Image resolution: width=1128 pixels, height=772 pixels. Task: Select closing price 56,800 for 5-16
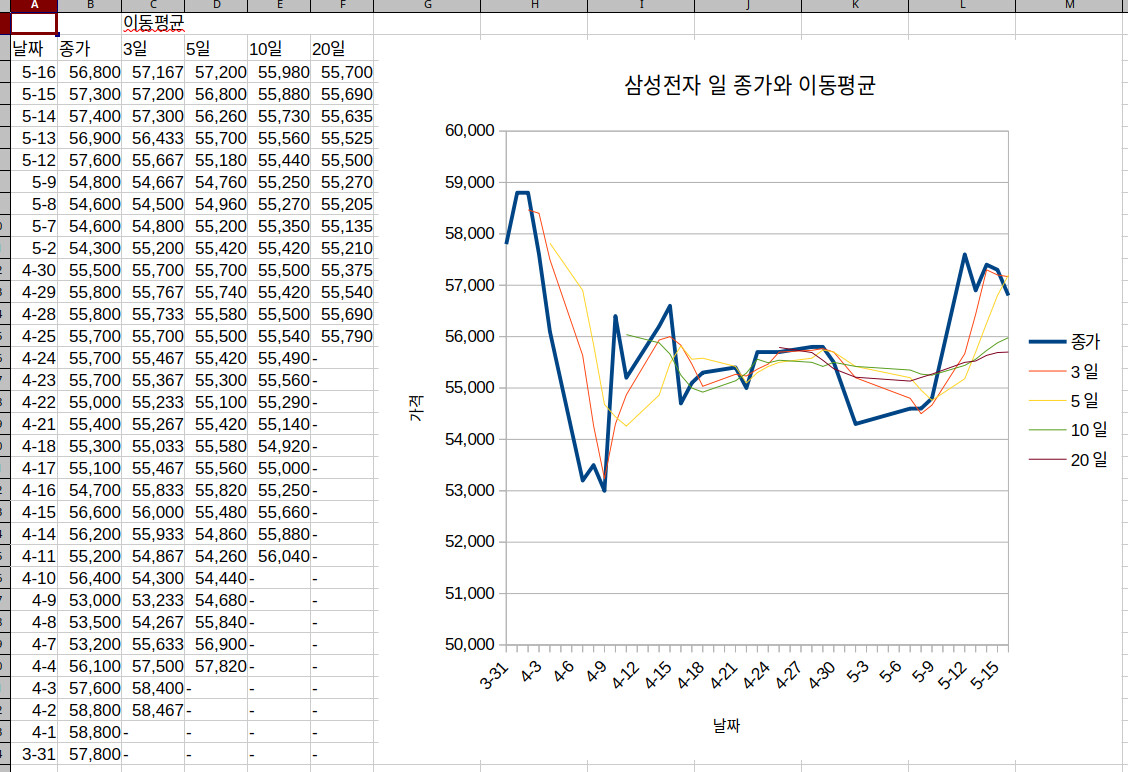tap(90, 72)
